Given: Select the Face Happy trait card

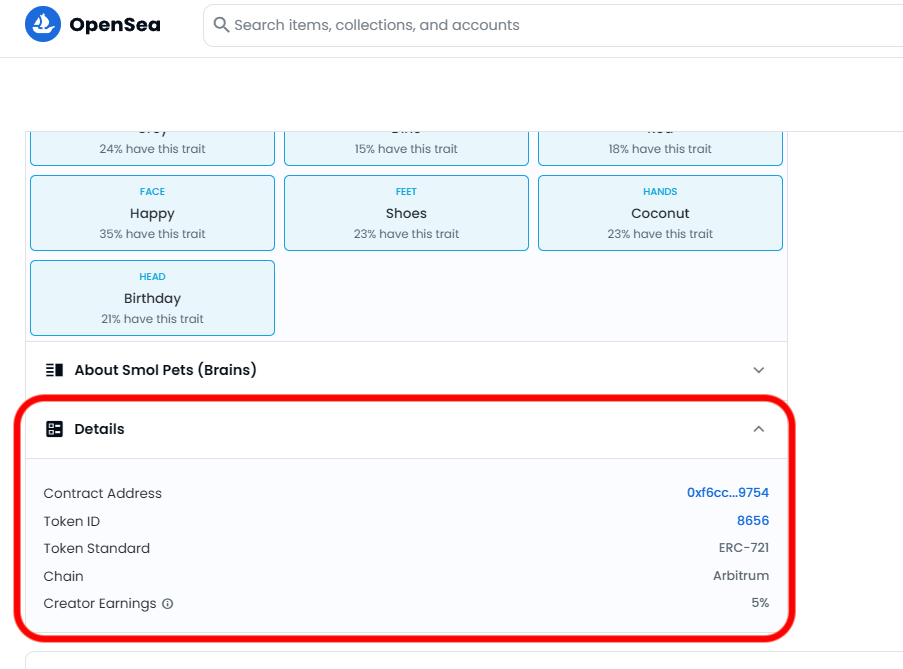Looking at the screenshot, I should (x=153, y=213).
